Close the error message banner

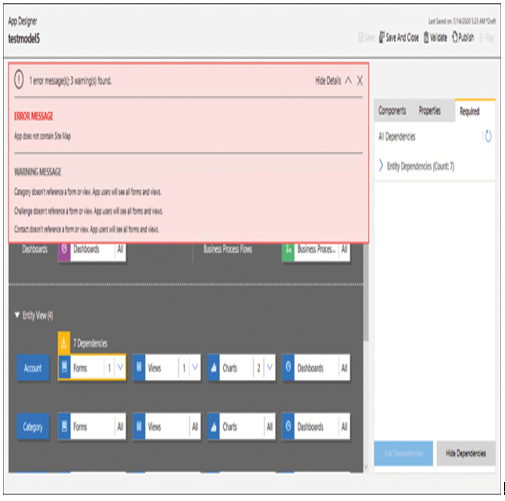pos(360,81)
